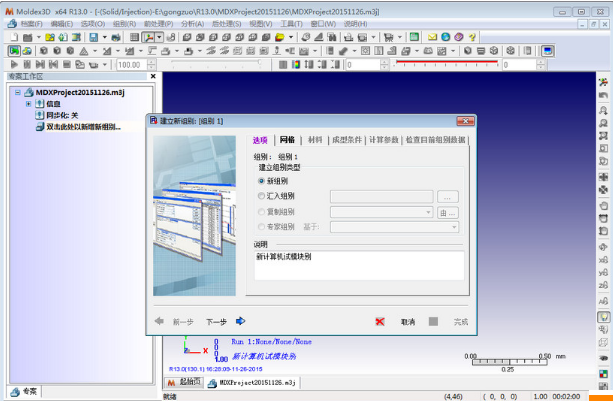Click the 完成 finish button
Image resolution: width=613 pixels, height=401 pixels.
click(x=448, y=322)
